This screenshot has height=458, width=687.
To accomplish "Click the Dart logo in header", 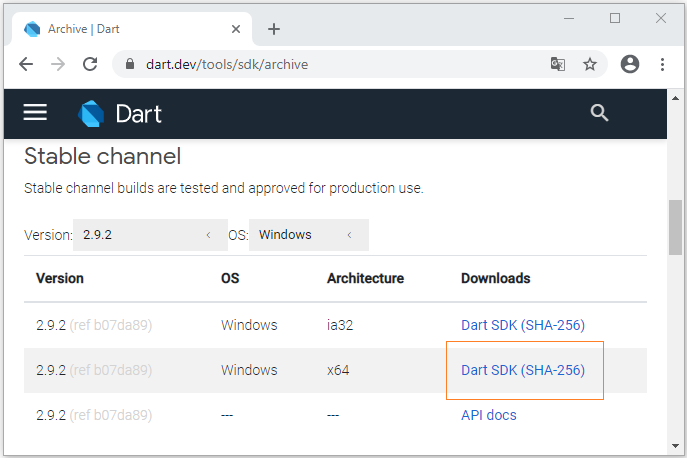I will (x=120, y=114).
